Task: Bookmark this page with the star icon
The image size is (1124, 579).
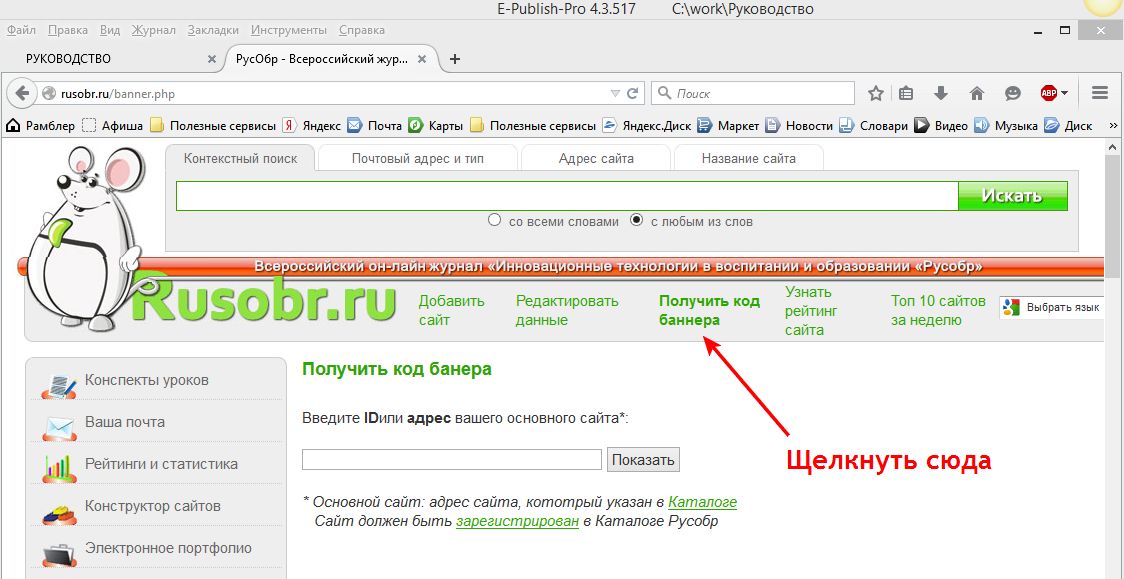Action: (x=876, y=93)
